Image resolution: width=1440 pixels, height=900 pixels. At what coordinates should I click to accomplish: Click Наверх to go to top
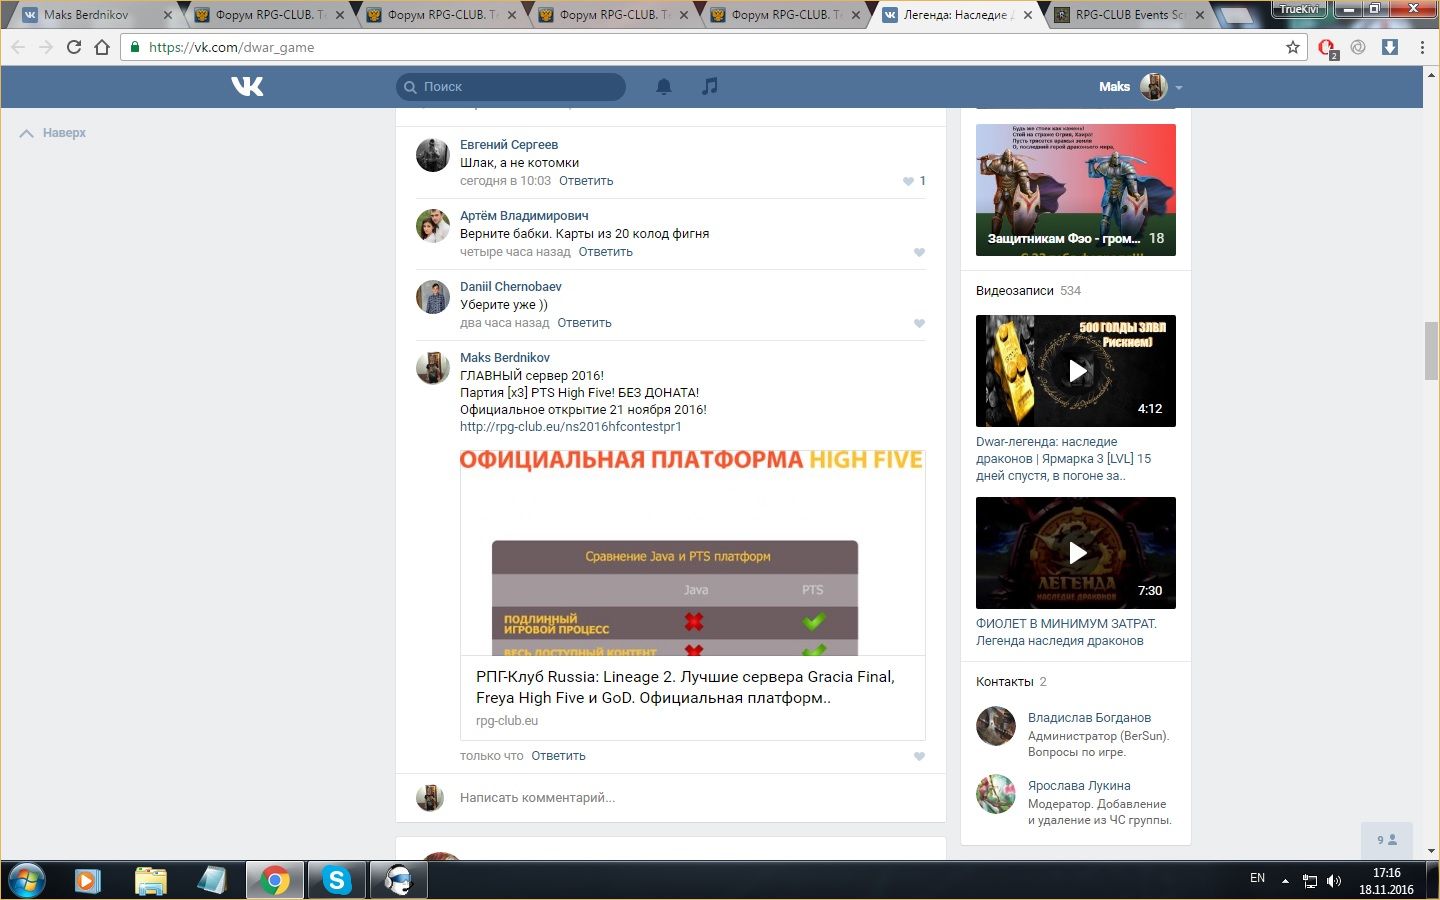coord(53,133)
